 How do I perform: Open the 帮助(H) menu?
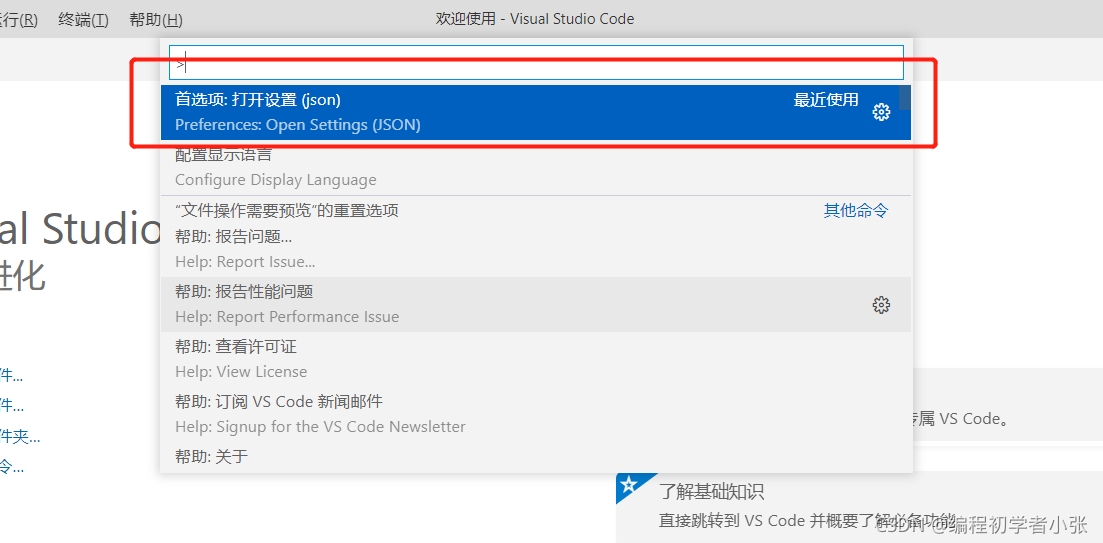pyautogui.click(x=156, y=20)
